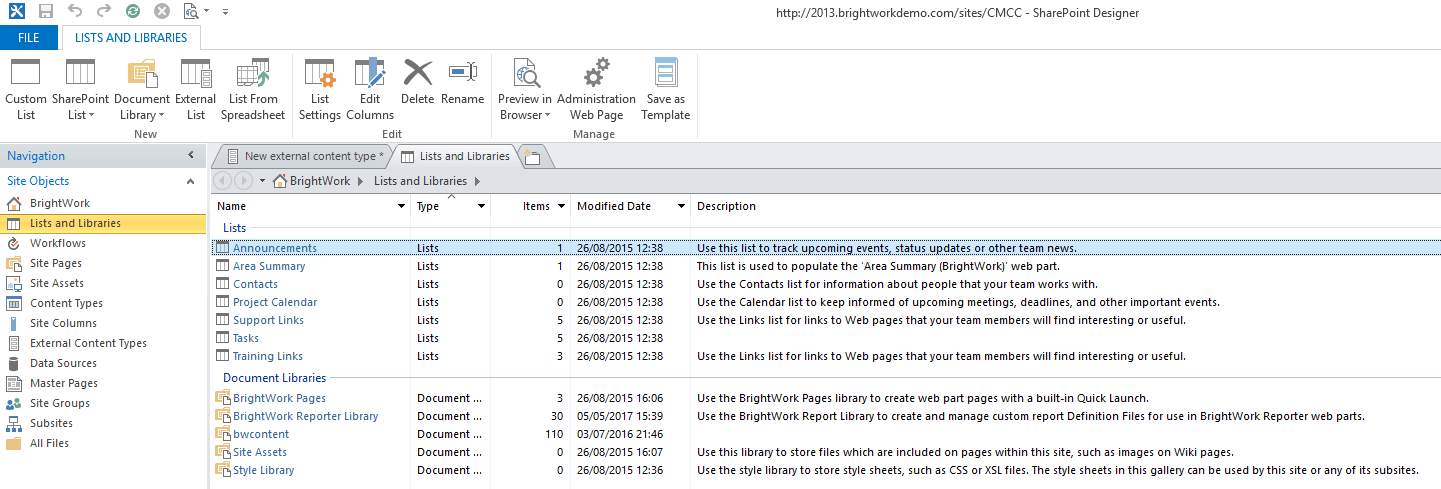Screen dimensions: 1441x489
Task: Click the Edit Columns button
Action: point(370,90)
